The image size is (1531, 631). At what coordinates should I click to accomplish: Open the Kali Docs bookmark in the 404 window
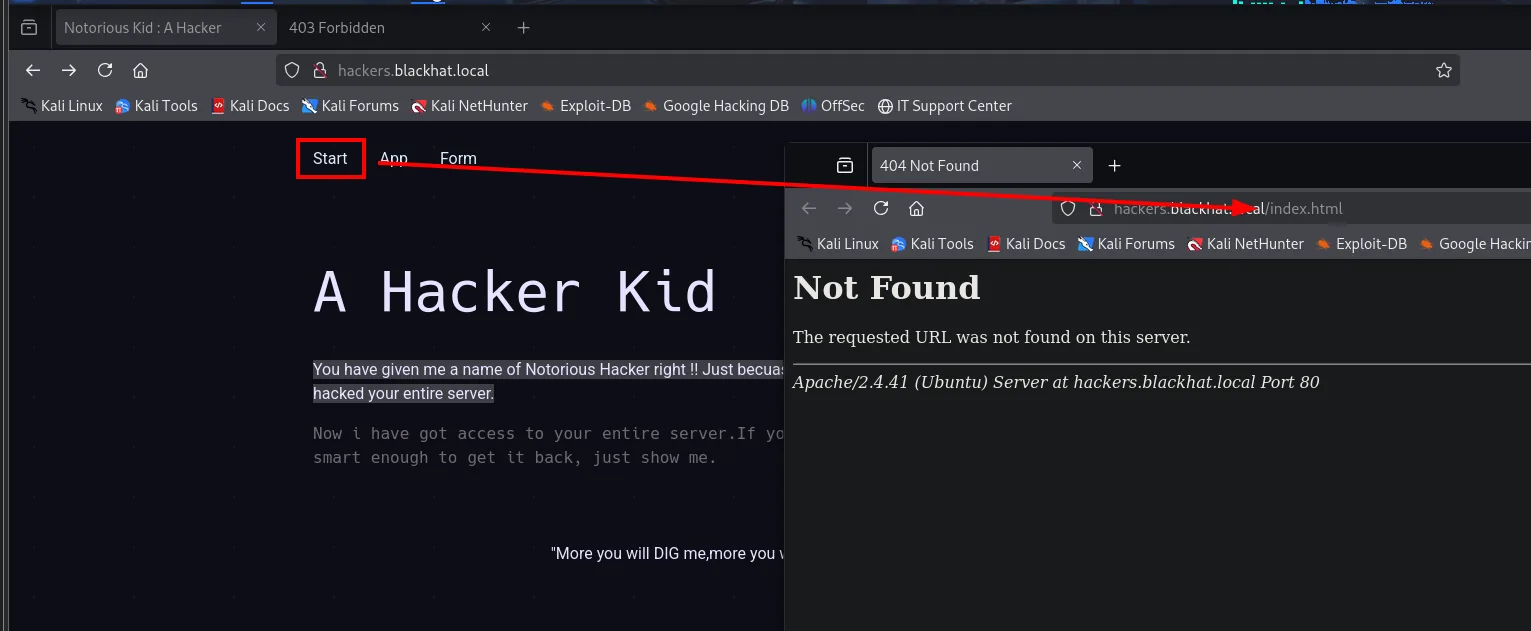(1026, 244)
